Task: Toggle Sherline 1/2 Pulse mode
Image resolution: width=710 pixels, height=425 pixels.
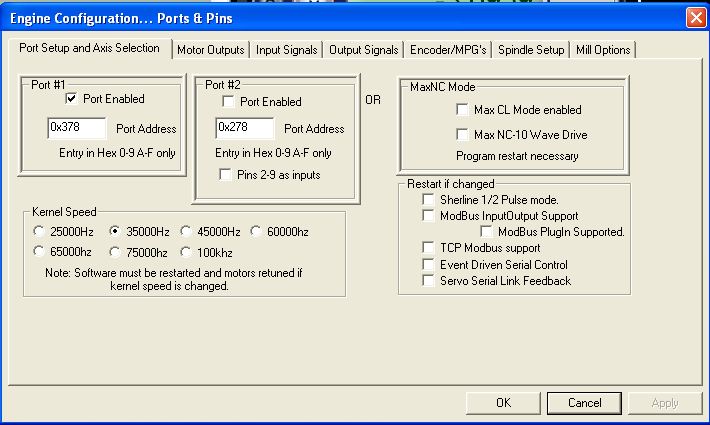Action: click(429, 200)
